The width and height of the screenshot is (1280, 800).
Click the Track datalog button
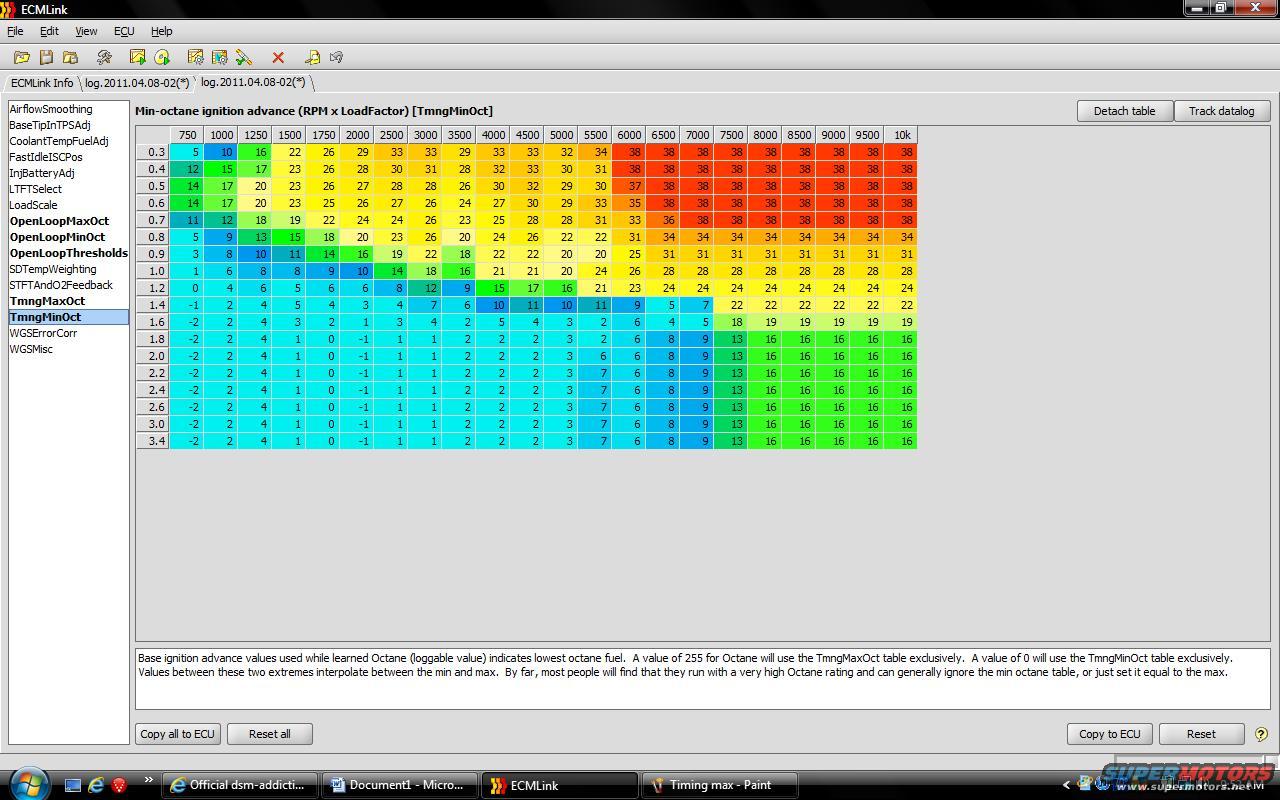point(1221,111)
